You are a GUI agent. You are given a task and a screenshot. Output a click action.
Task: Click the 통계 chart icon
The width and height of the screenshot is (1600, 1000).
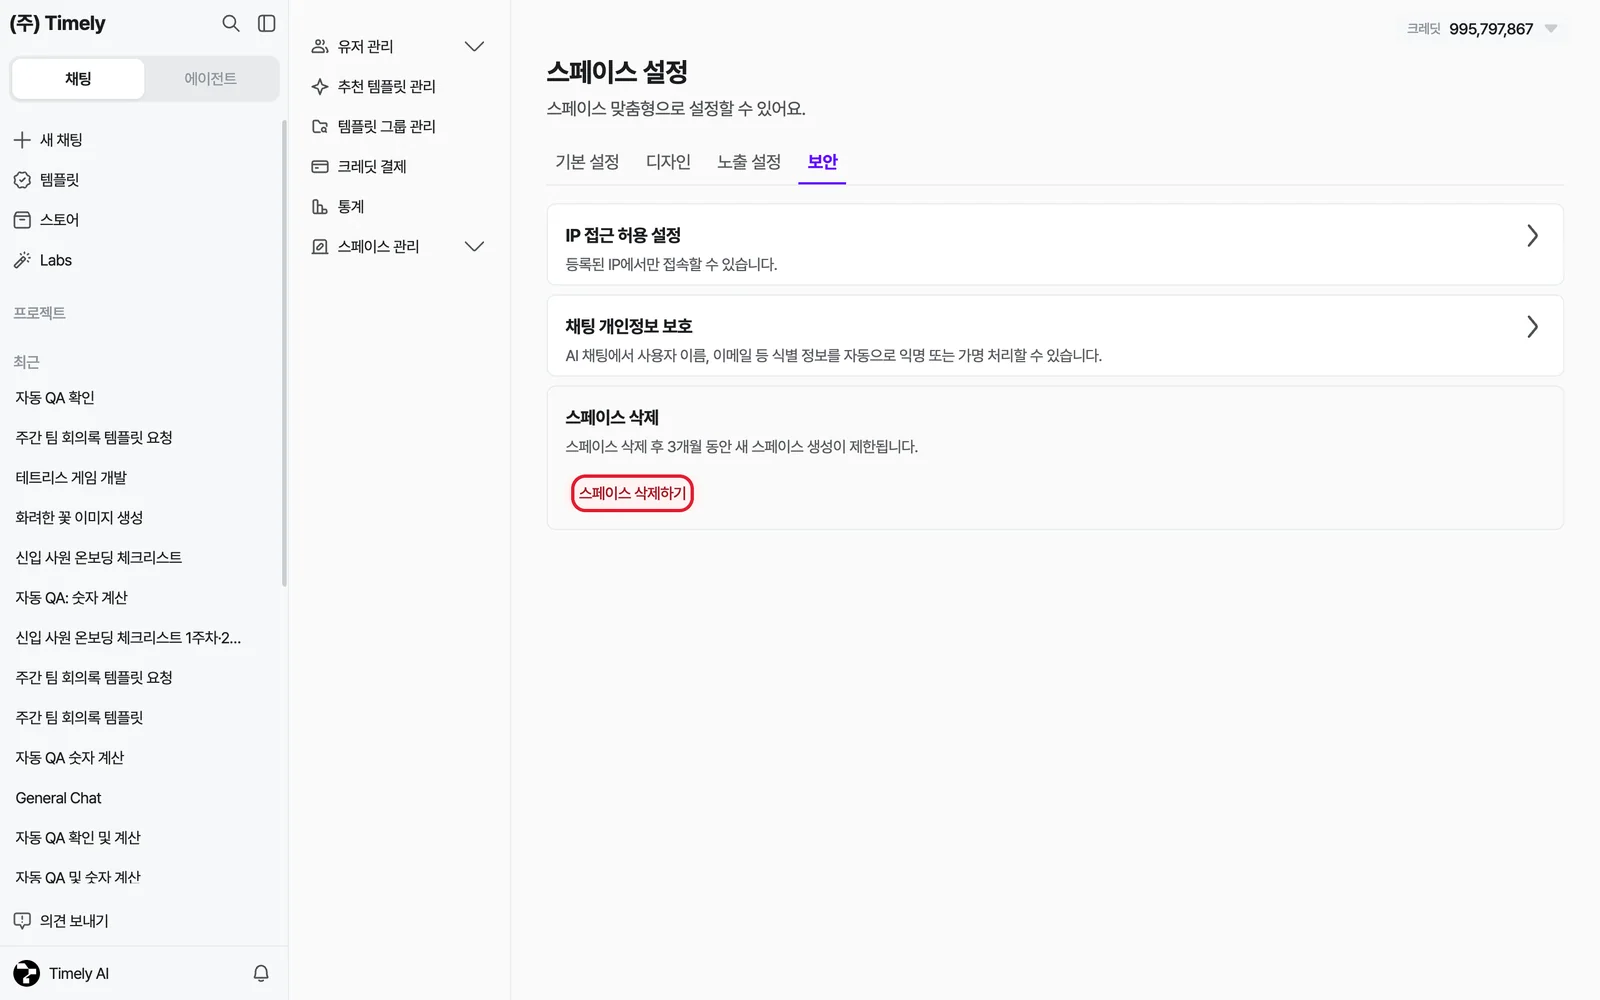click(320, 207)
